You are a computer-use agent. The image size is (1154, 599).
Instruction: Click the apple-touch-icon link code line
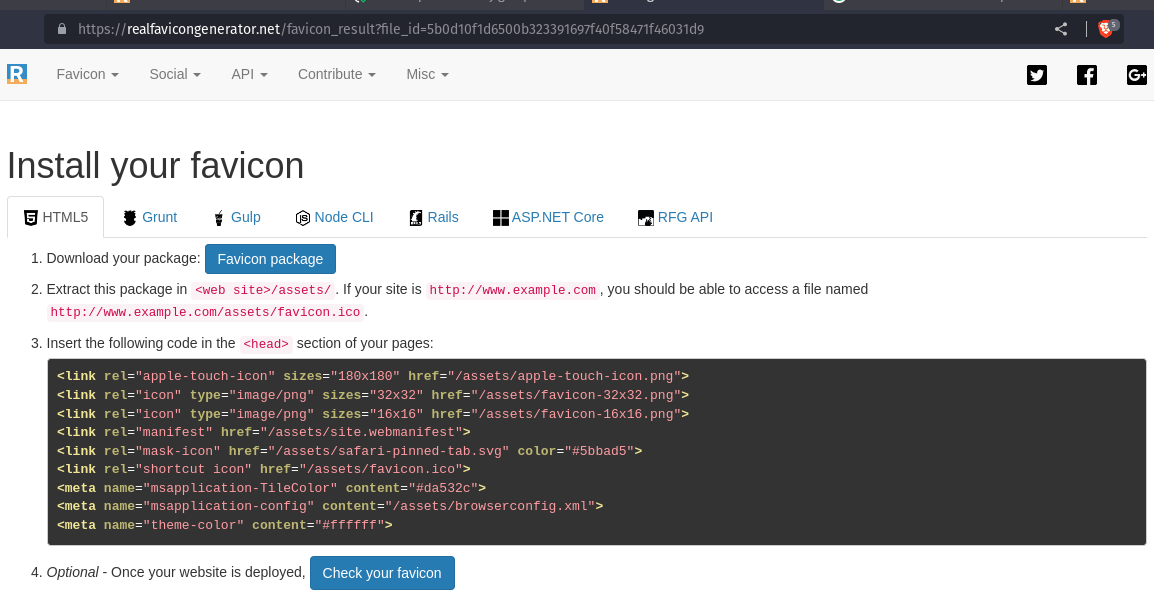click(x=372, y=376)
